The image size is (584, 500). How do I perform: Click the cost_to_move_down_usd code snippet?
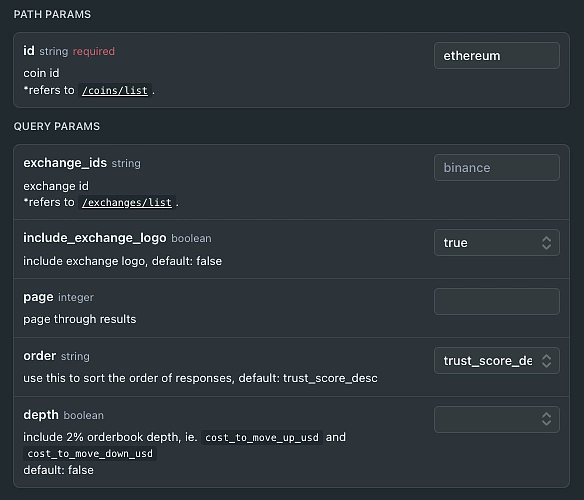pos(90,453)
